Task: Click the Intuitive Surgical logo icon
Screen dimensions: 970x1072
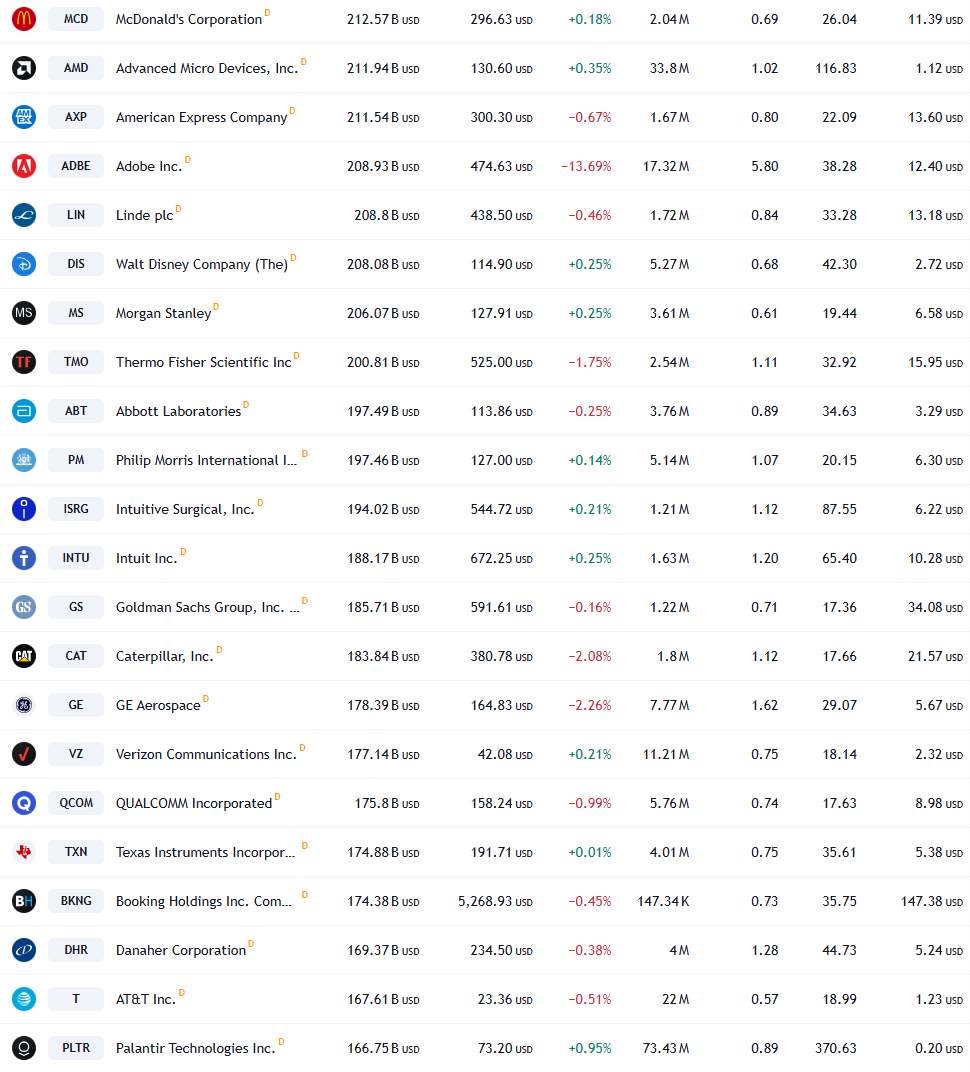Action: [24, 509]
